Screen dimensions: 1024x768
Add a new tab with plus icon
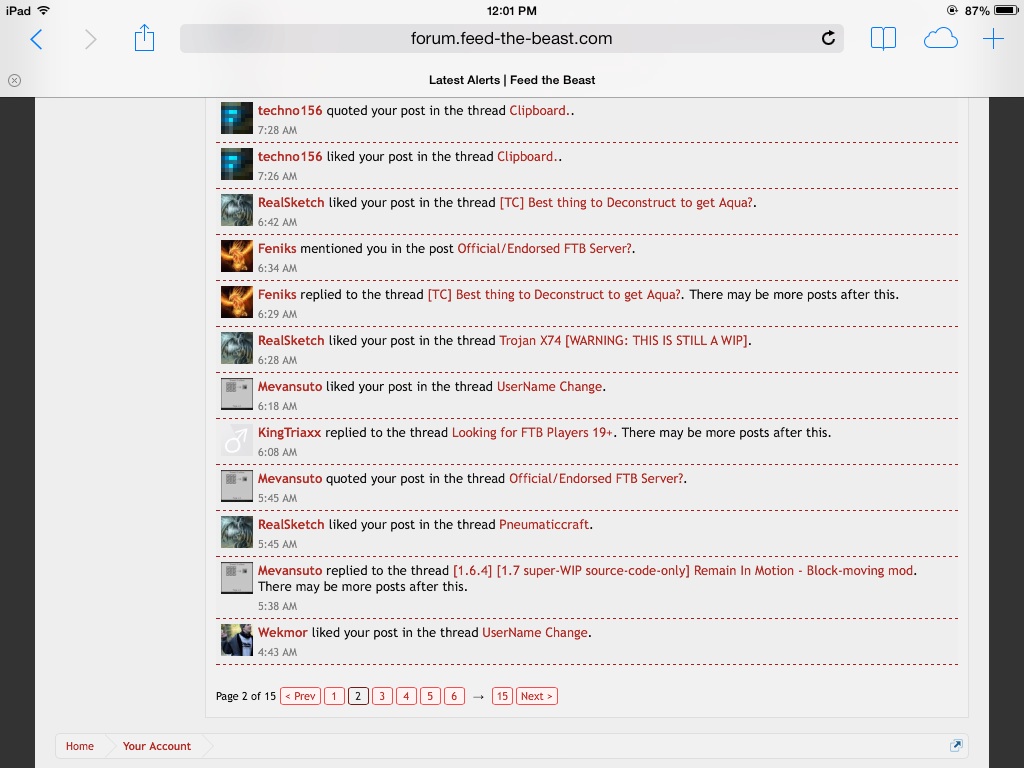993,39
